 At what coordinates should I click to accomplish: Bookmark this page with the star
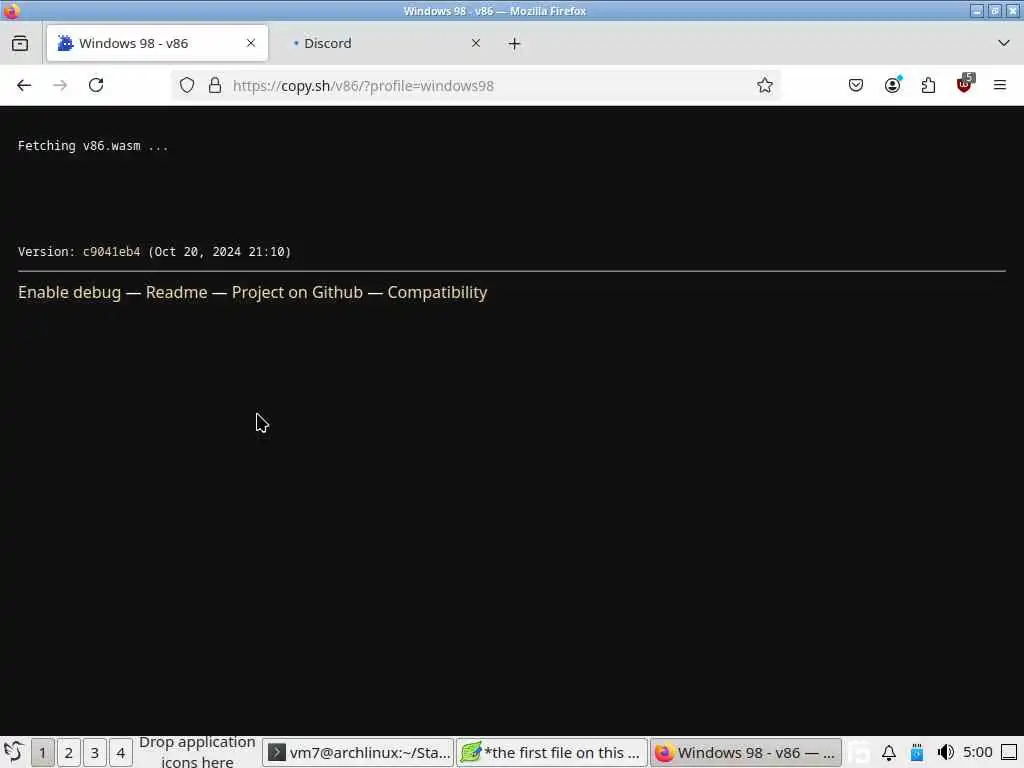(x=765, y=86)
